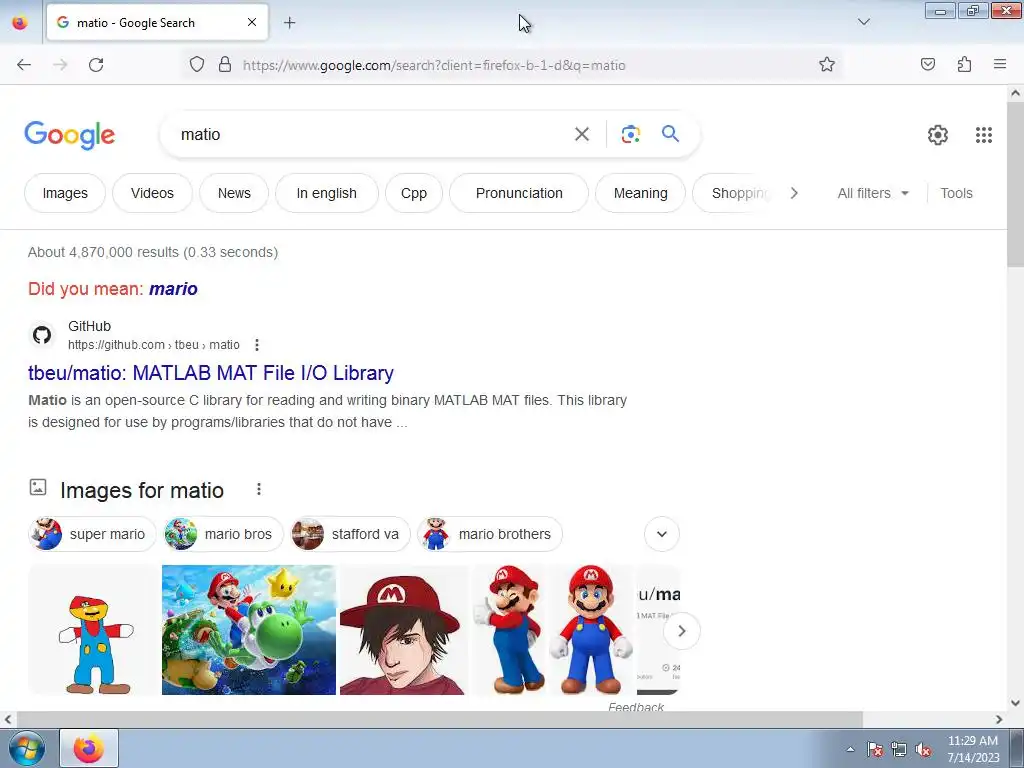The width and height of the screenshot is (1024, 768).
Task: Click the forward navigation arrow
Action: click(60, 65)
